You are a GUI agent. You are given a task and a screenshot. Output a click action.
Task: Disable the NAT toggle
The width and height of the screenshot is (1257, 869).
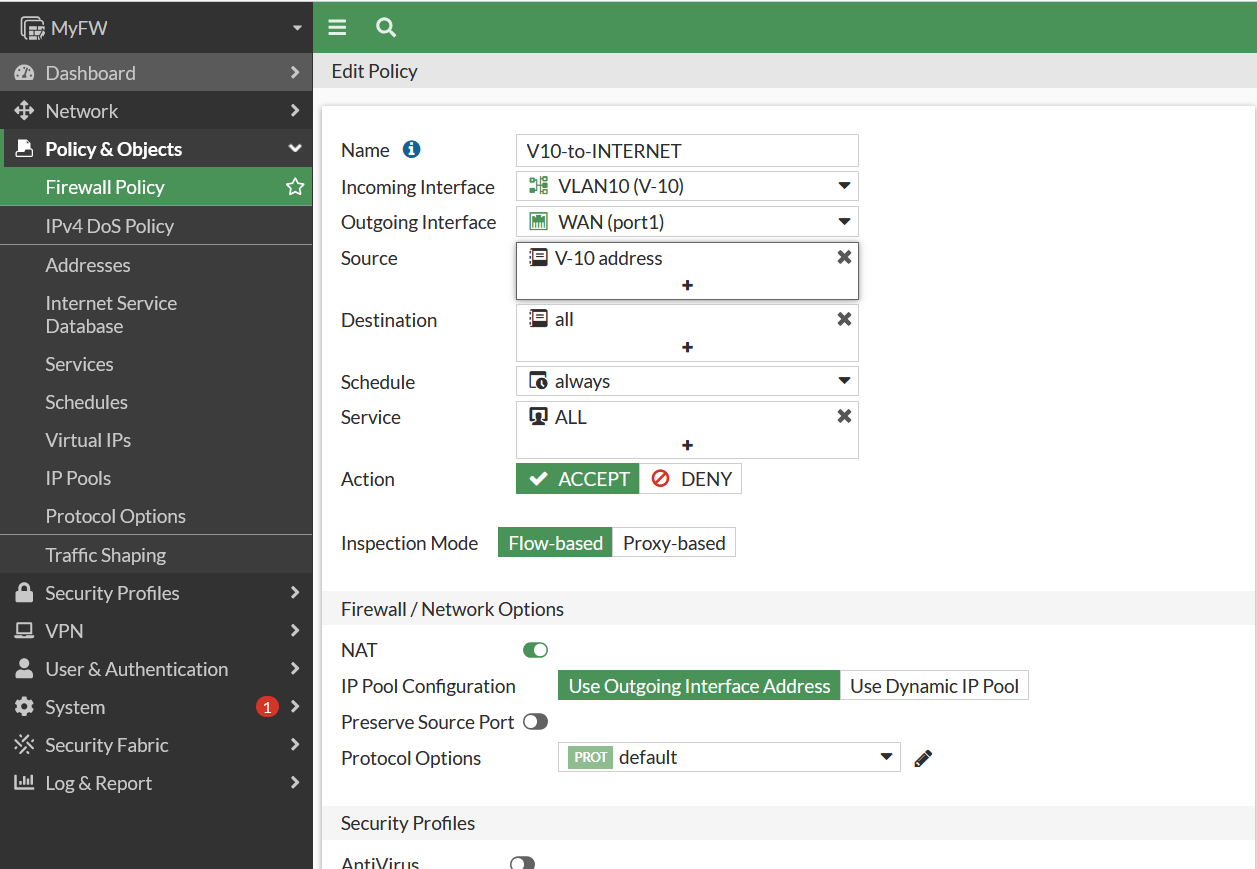[x=535, y=650]
